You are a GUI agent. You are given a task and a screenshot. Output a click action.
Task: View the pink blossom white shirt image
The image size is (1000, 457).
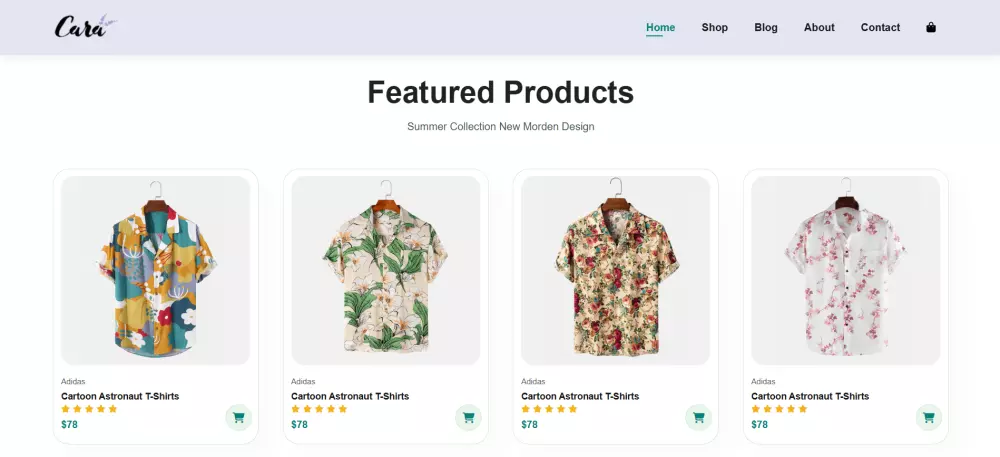coord(846,270)
